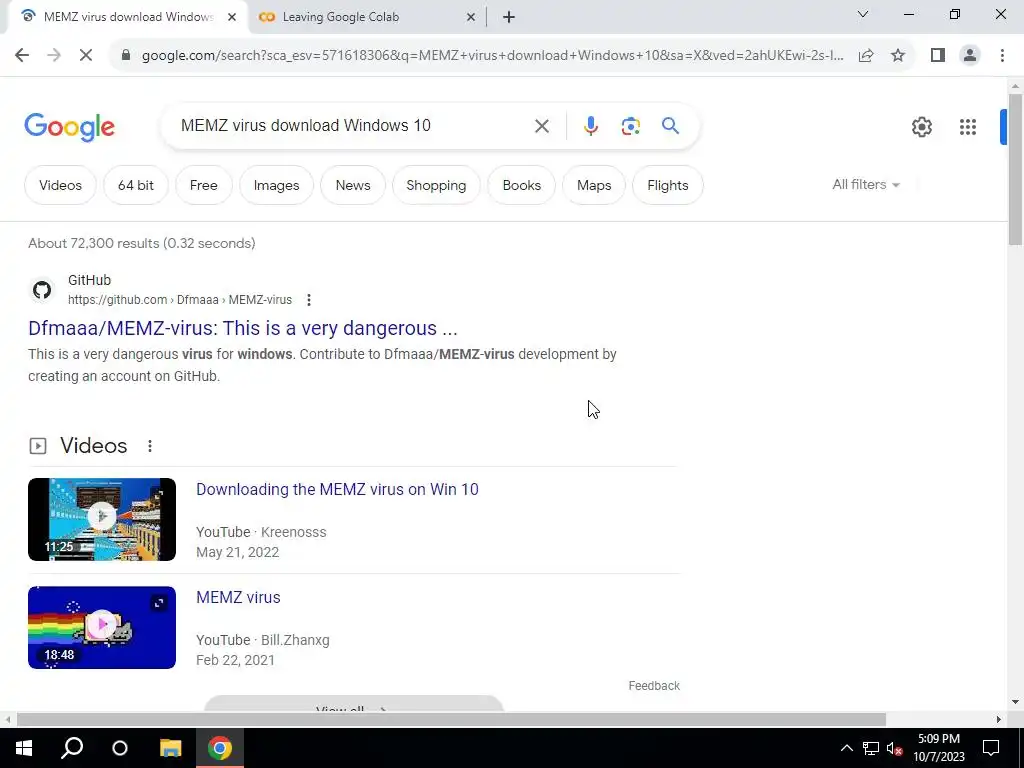Start a voice search with microphone
This screenshot has width=1024, height=768.
point(590,126)
